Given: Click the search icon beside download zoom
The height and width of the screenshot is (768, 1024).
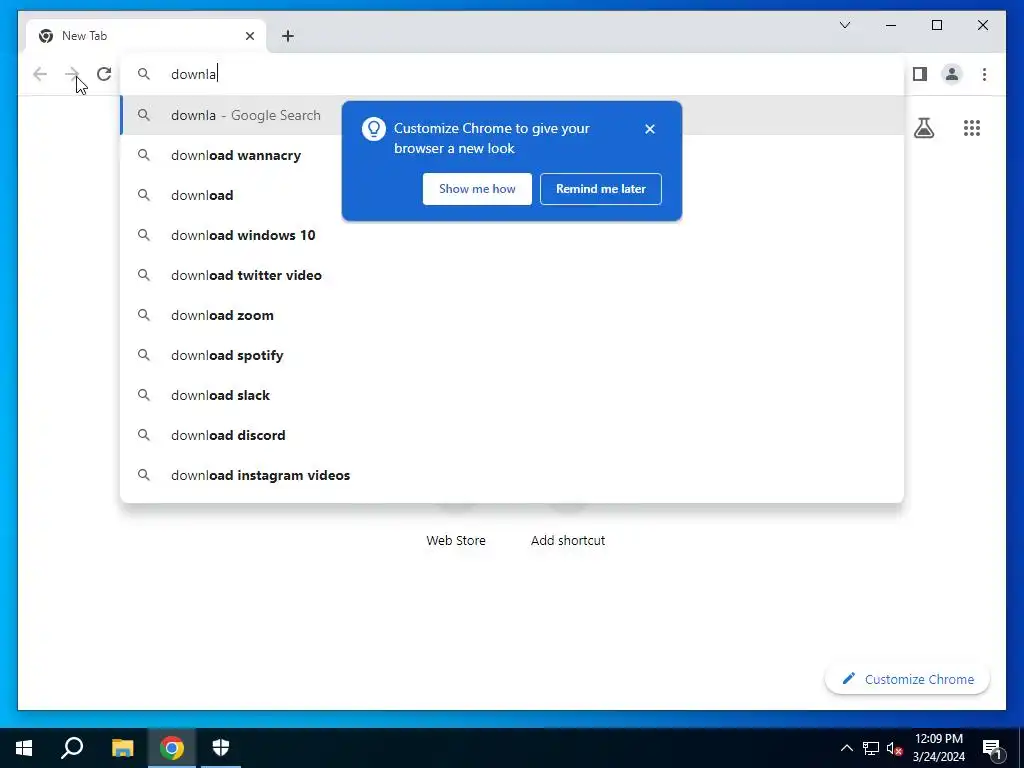Looking at the screenshot, I should [x=144, y=315].
